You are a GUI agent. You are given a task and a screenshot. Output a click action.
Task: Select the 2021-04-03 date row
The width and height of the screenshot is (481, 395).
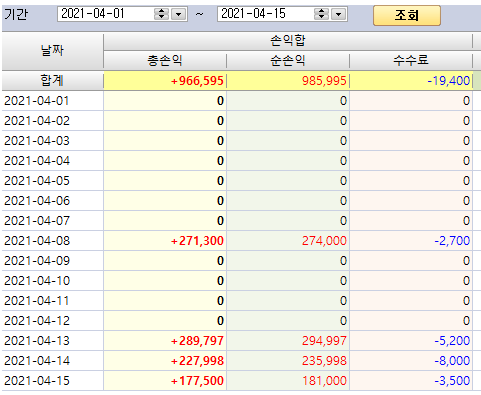point(52,141)
